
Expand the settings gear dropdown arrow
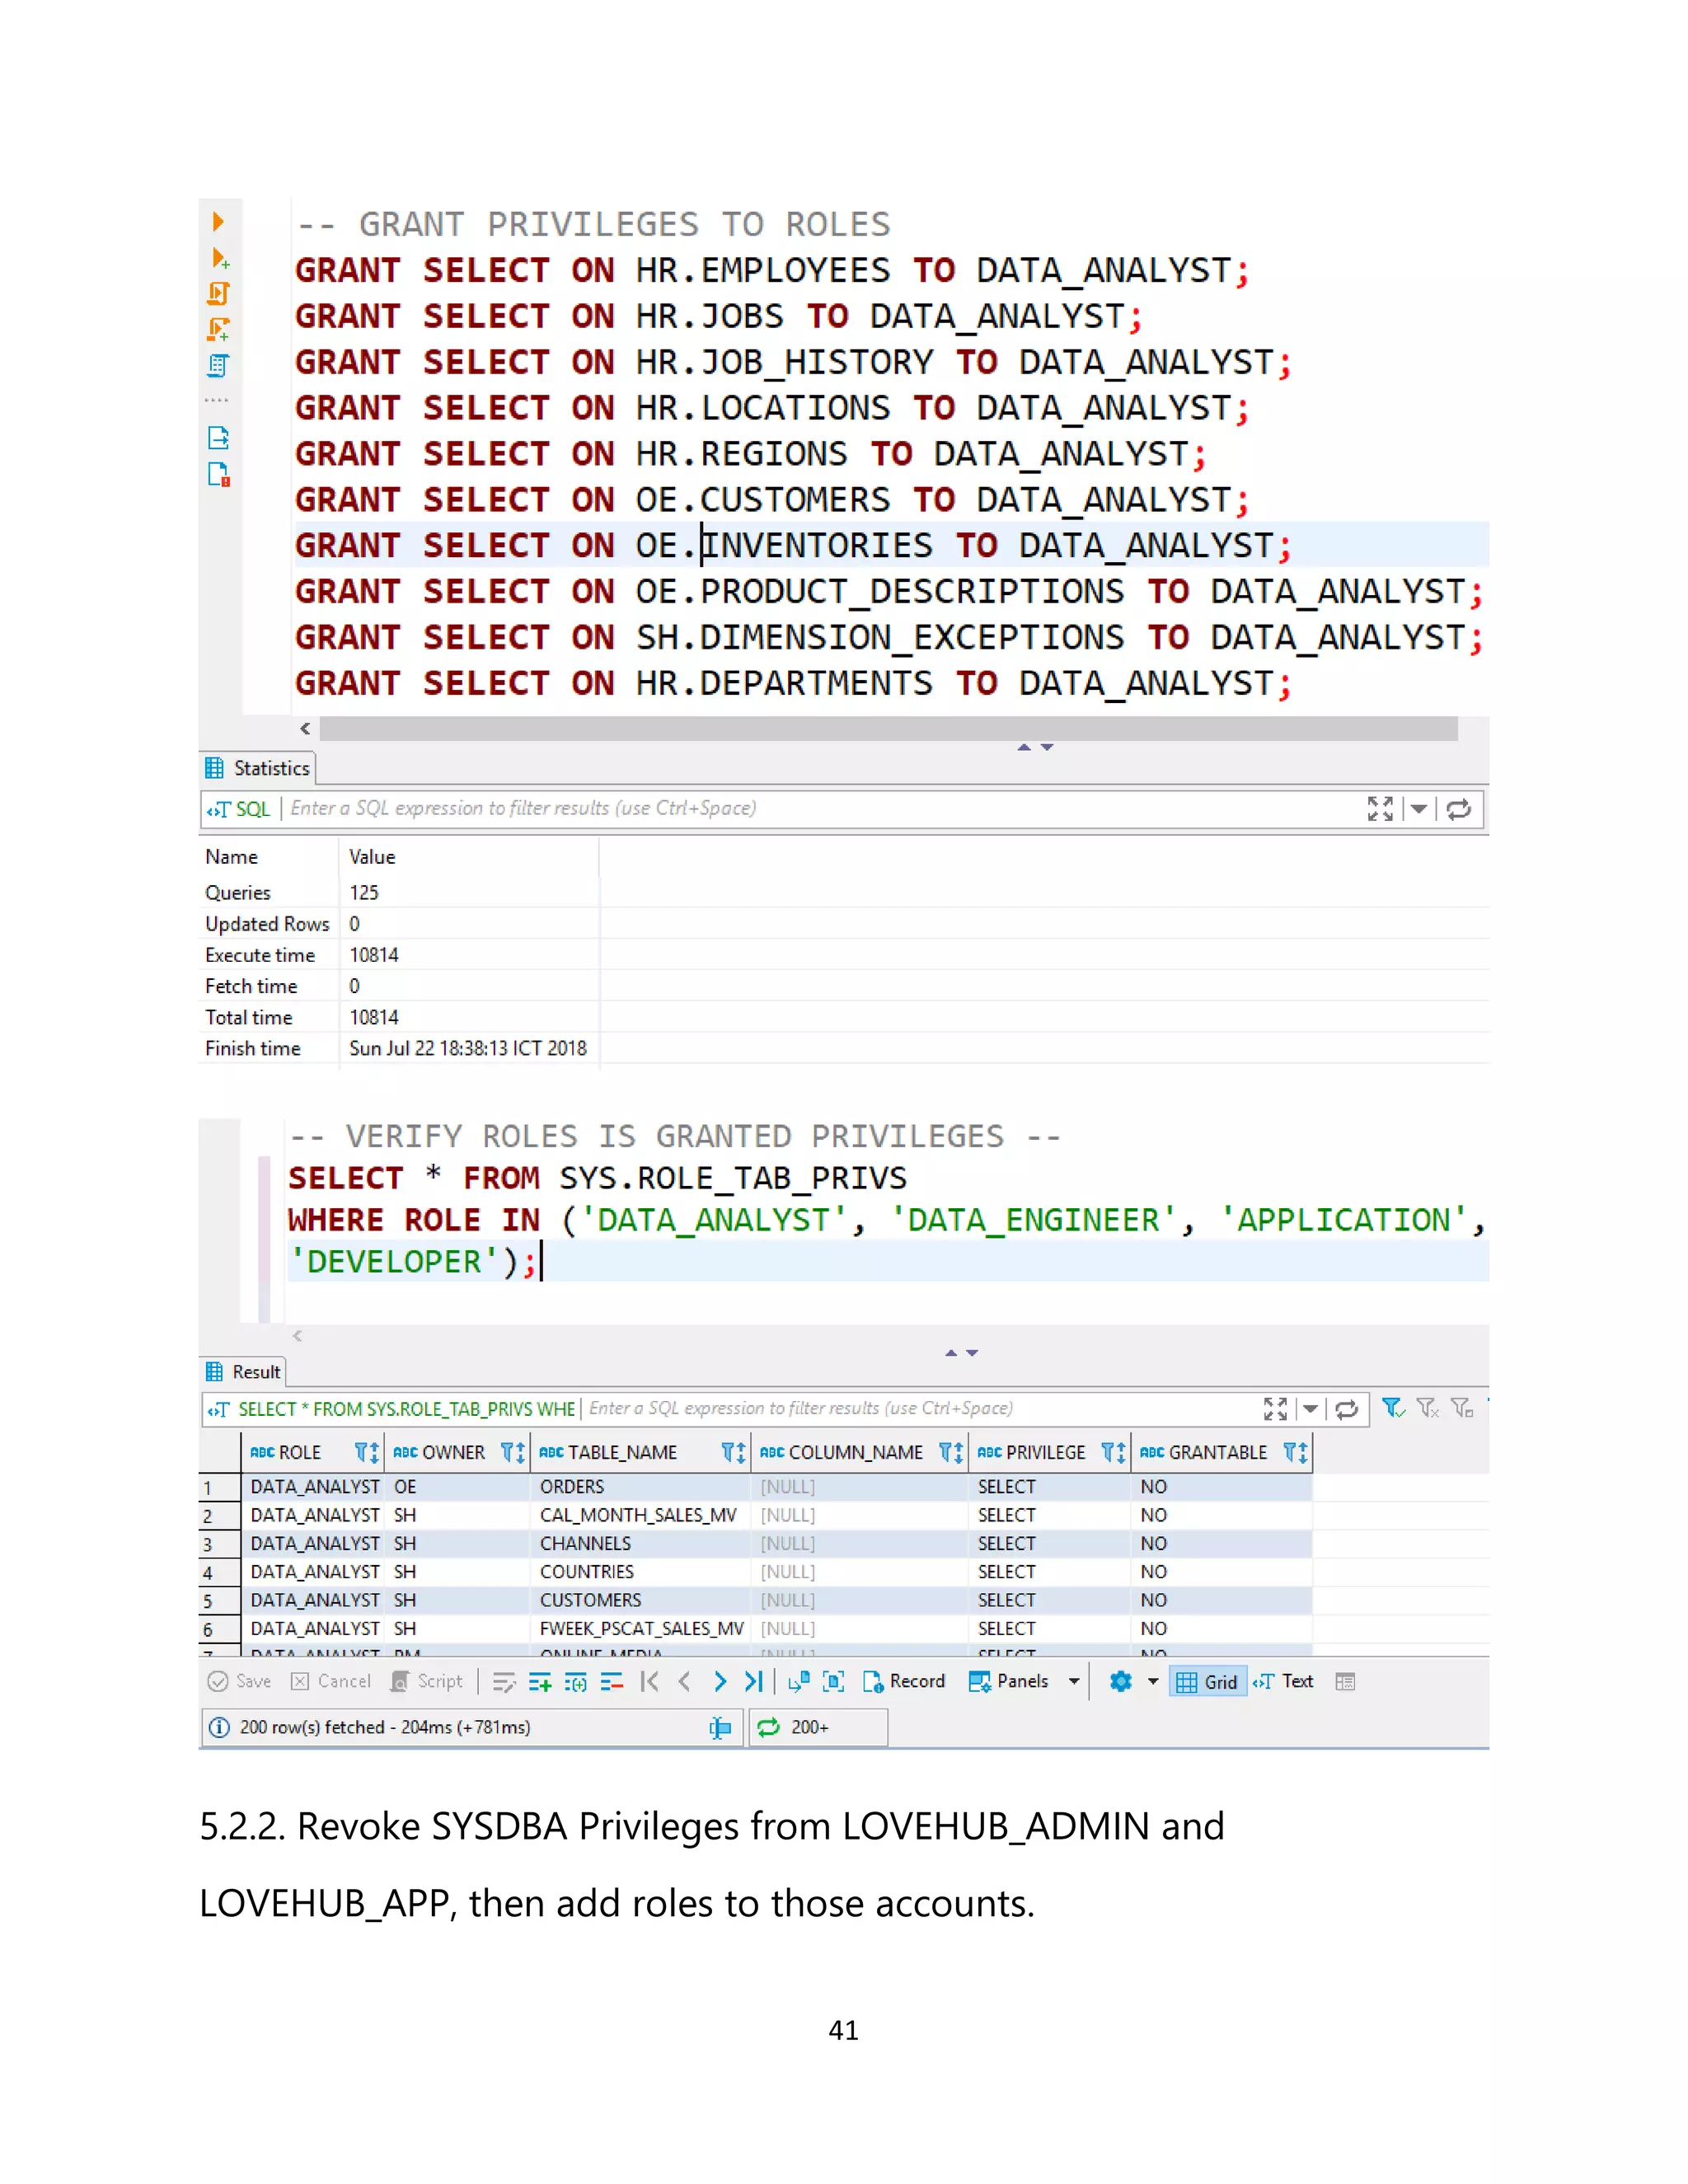pyautogui.click(x=1153, y=1682)
